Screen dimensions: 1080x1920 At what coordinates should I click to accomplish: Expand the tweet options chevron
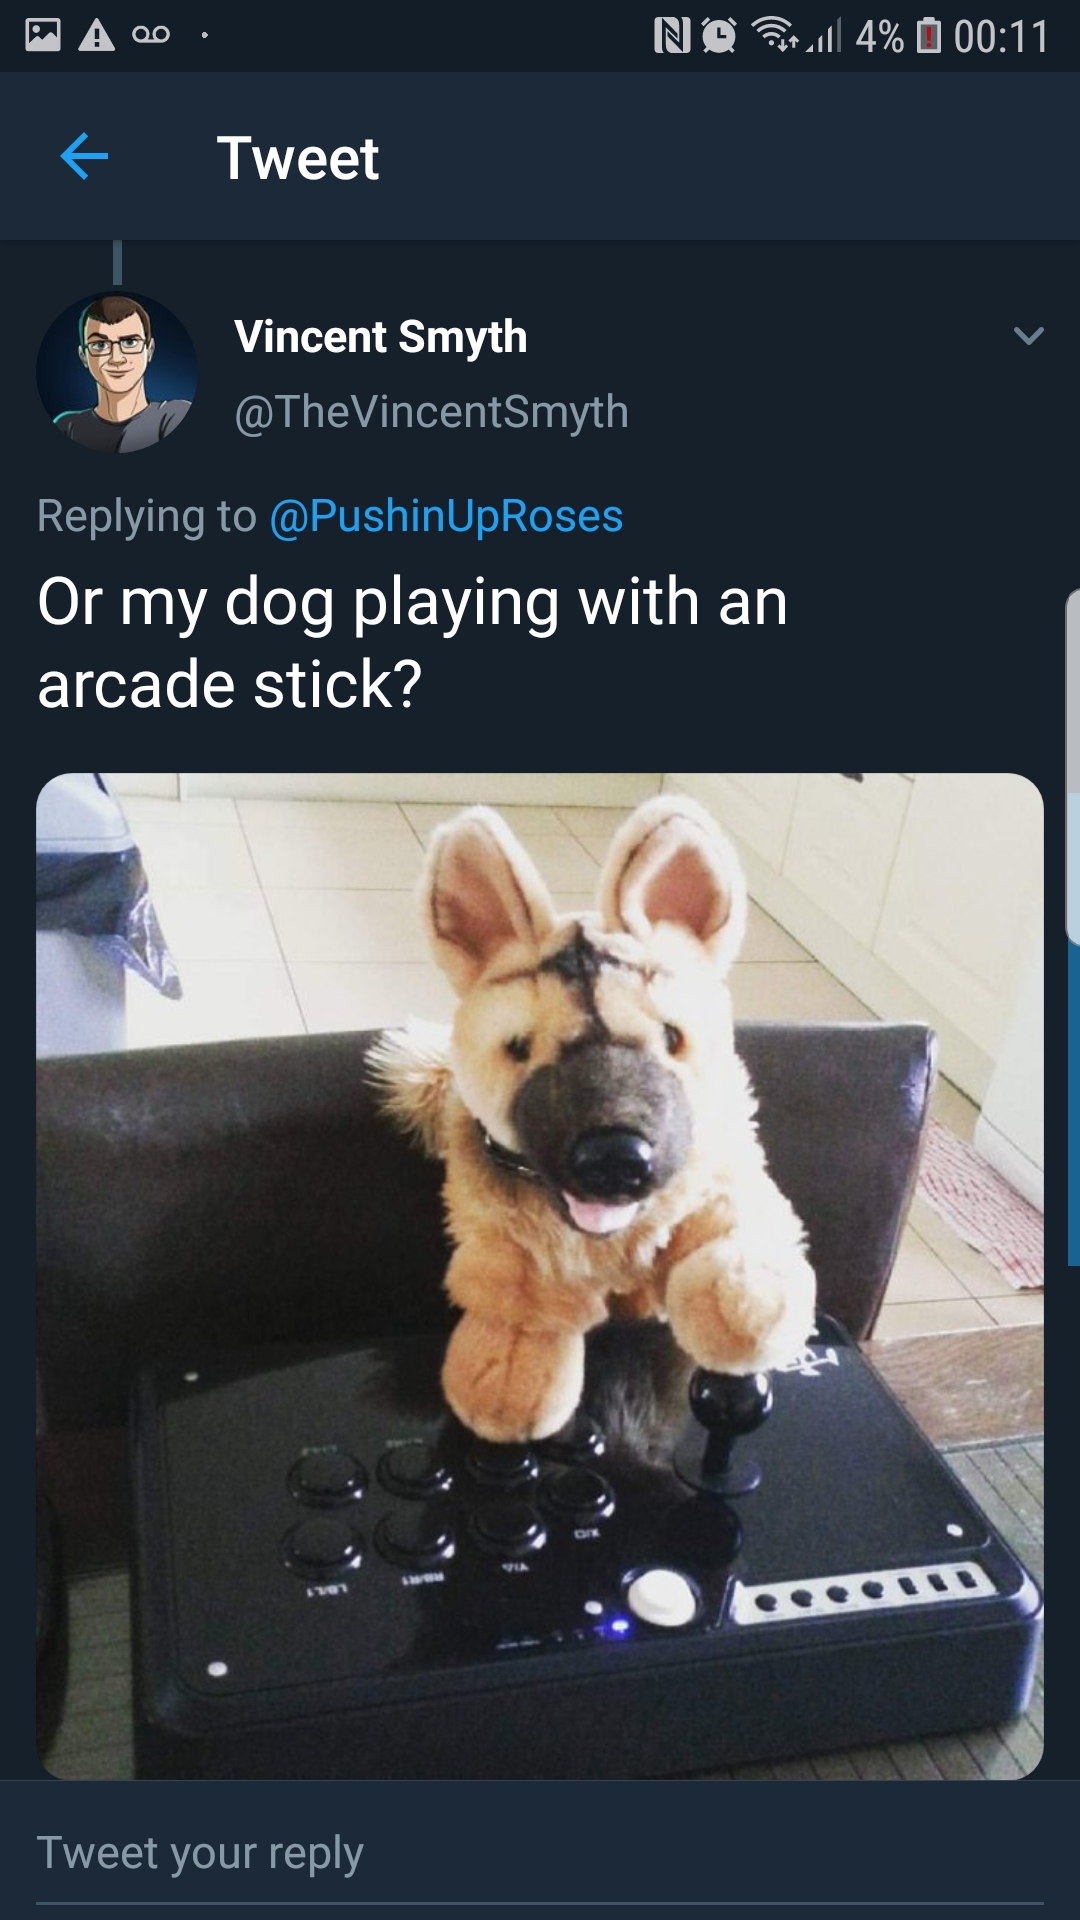(x=1028, y=336)
